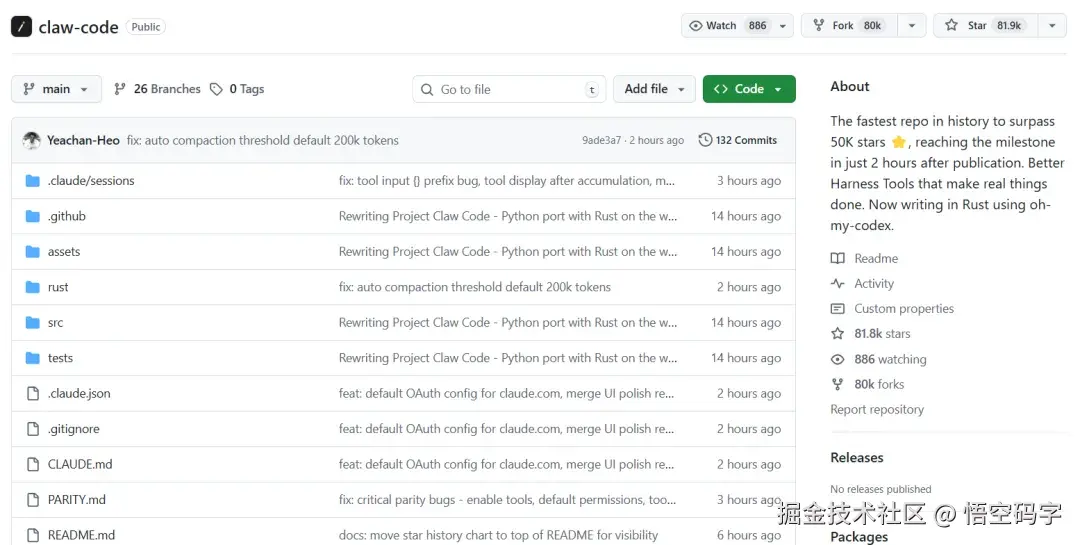
Task: Click the assets folder icon
Action: coord(32,251)
